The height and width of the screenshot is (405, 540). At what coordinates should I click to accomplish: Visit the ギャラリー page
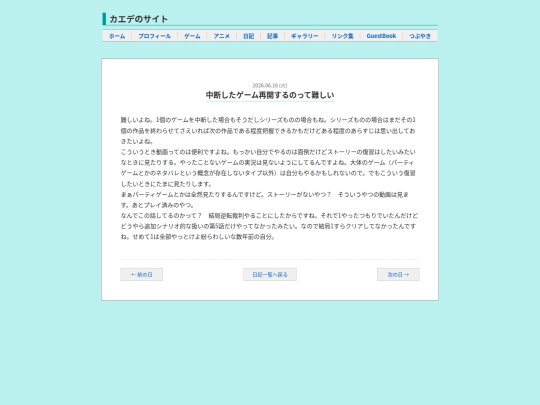pyautogui.click(x=305, y=36)
